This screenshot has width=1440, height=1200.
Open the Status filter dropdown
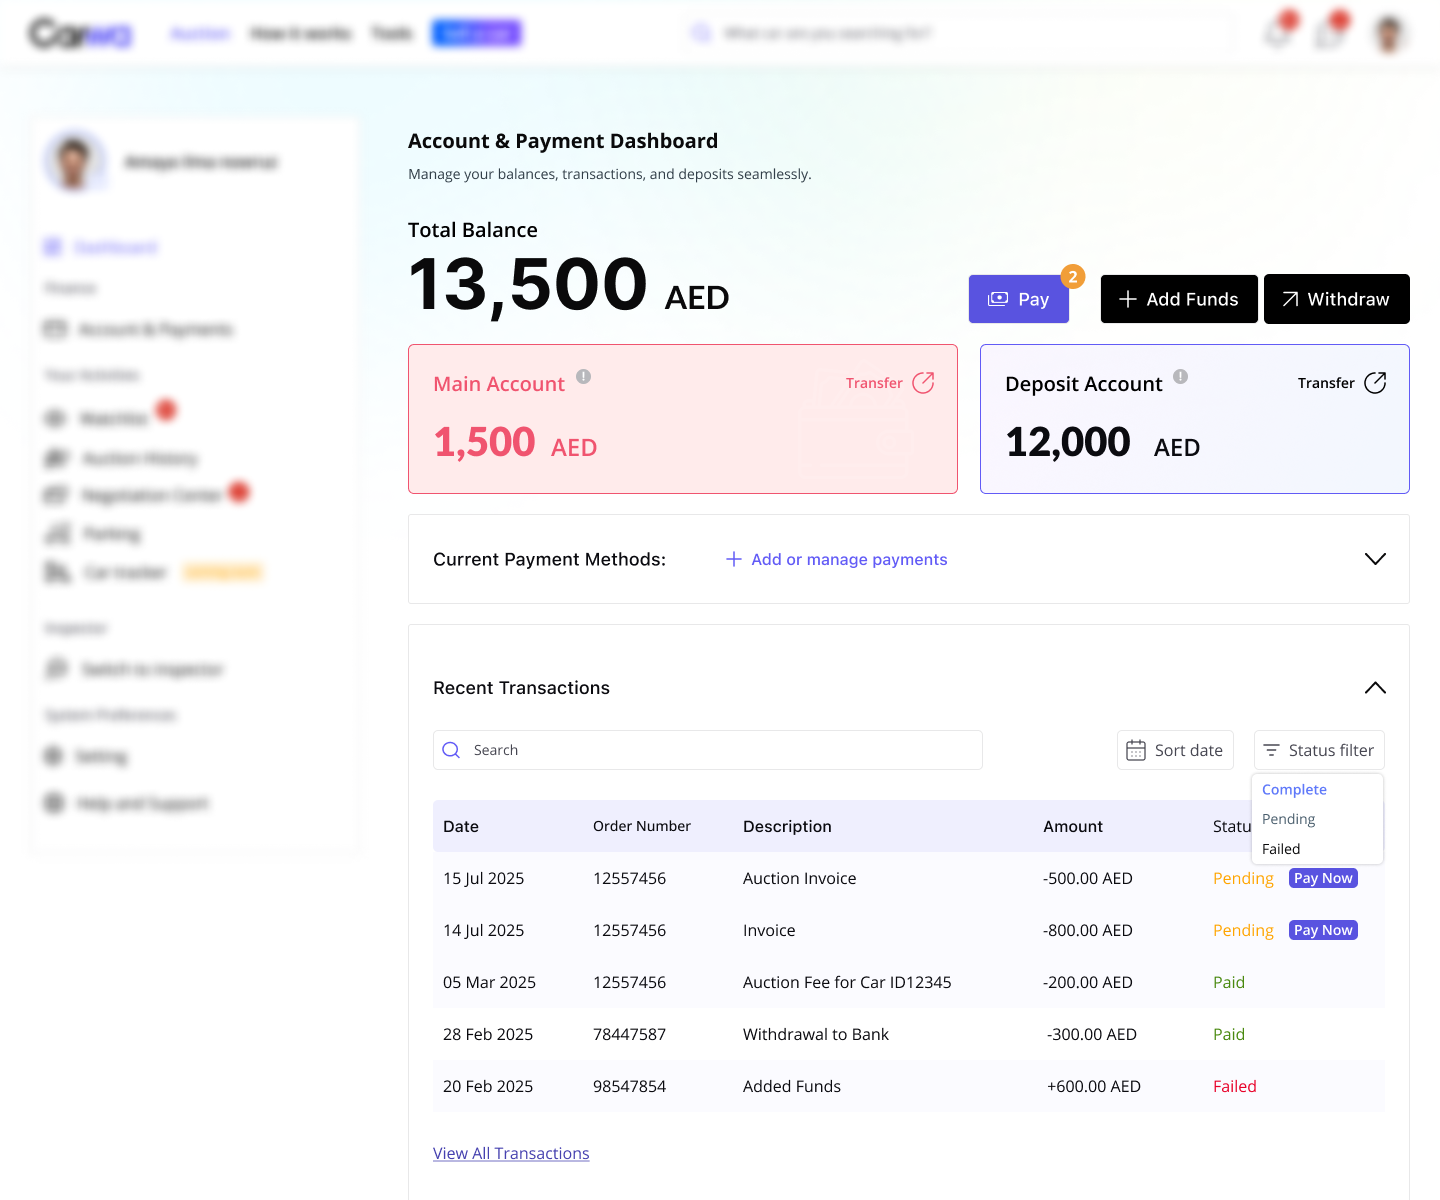pyautogui.click(x=1319, y=749)
